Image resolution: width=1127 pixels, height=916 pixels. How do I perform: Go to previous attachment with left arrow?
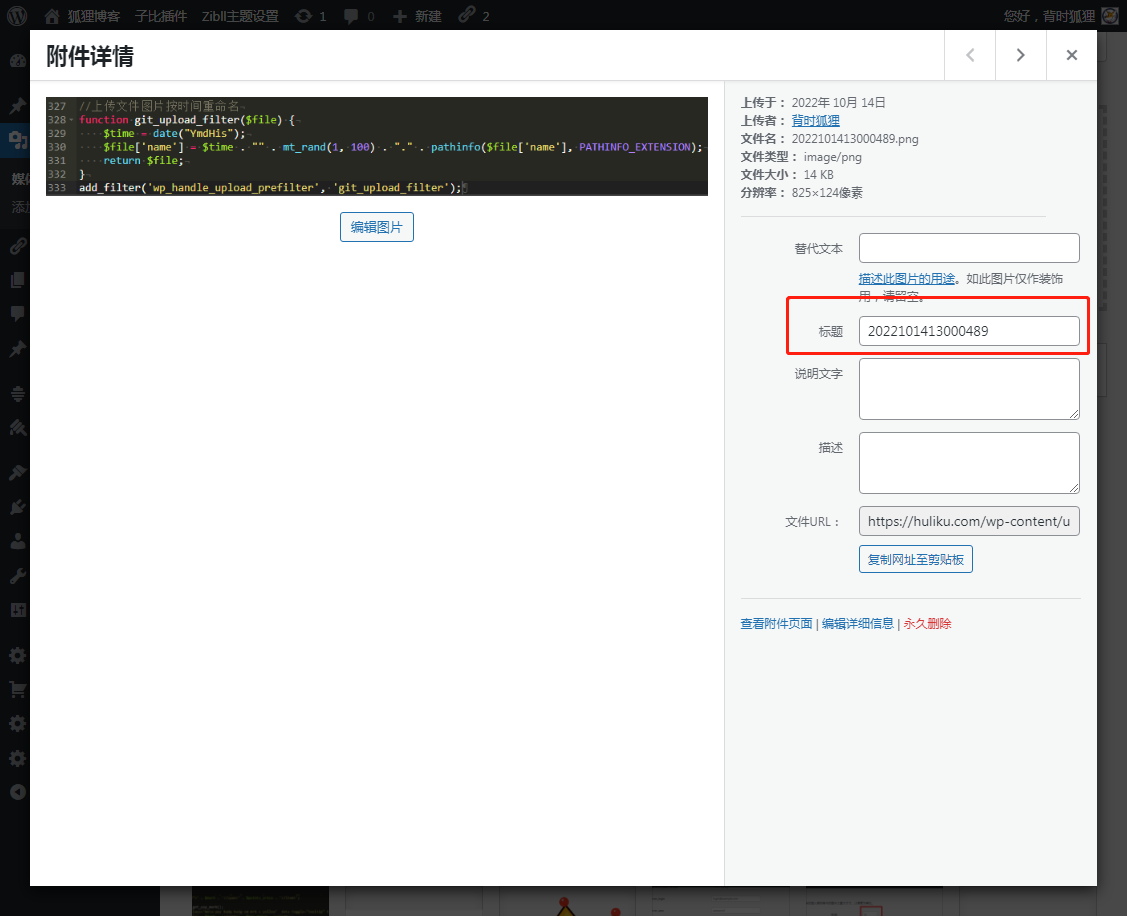click(x=970, y=55)
